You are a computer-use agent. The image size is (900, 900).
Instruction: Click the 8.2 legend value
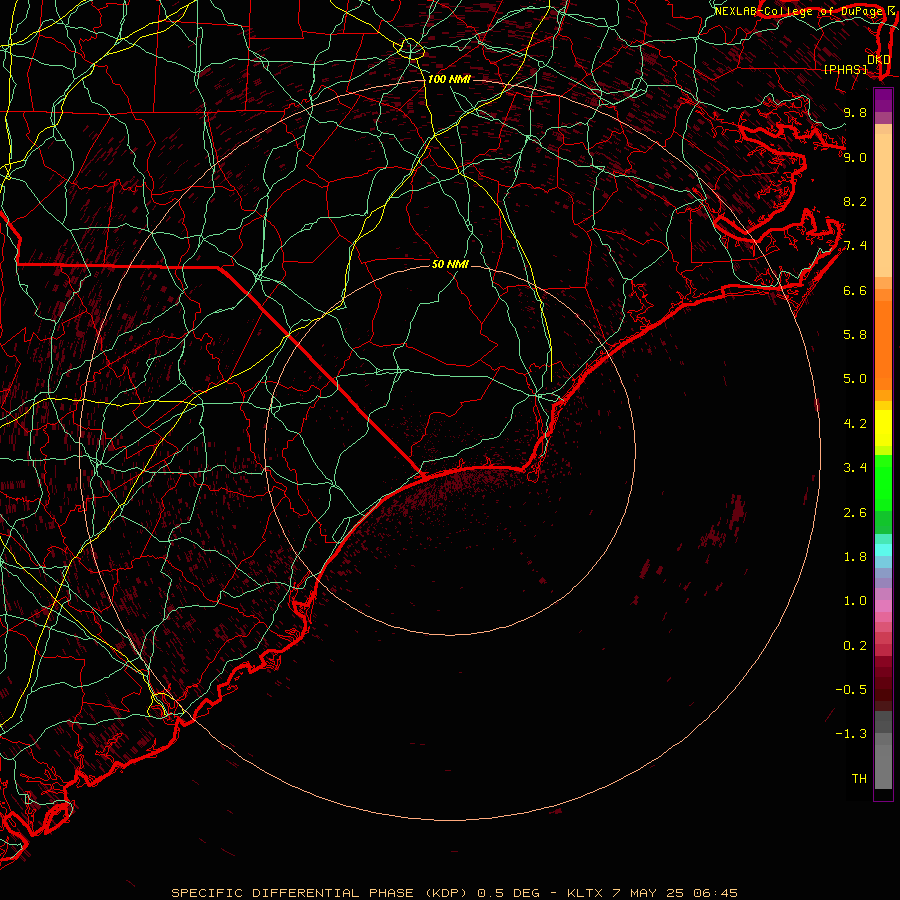point(855,201)
